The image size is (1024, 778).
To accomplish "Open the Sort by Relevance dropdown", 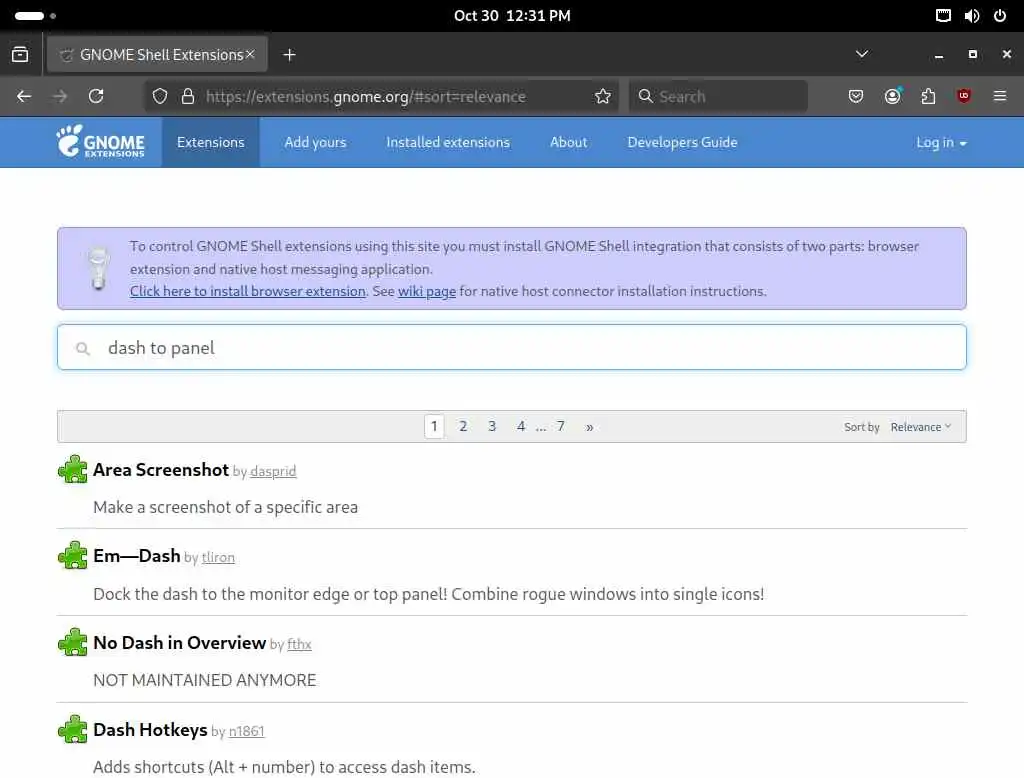I will 921,427.
